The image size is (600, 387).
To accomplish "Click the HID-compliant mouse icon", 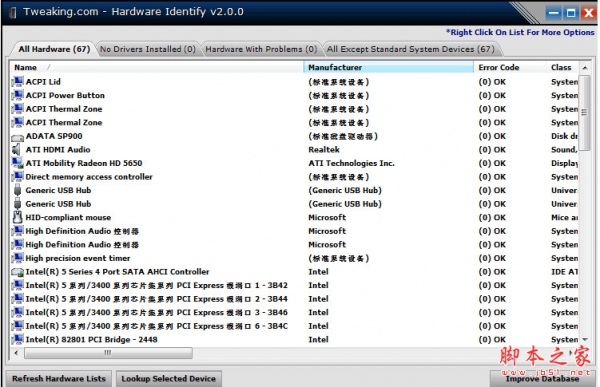I will [x=18, y=217].
